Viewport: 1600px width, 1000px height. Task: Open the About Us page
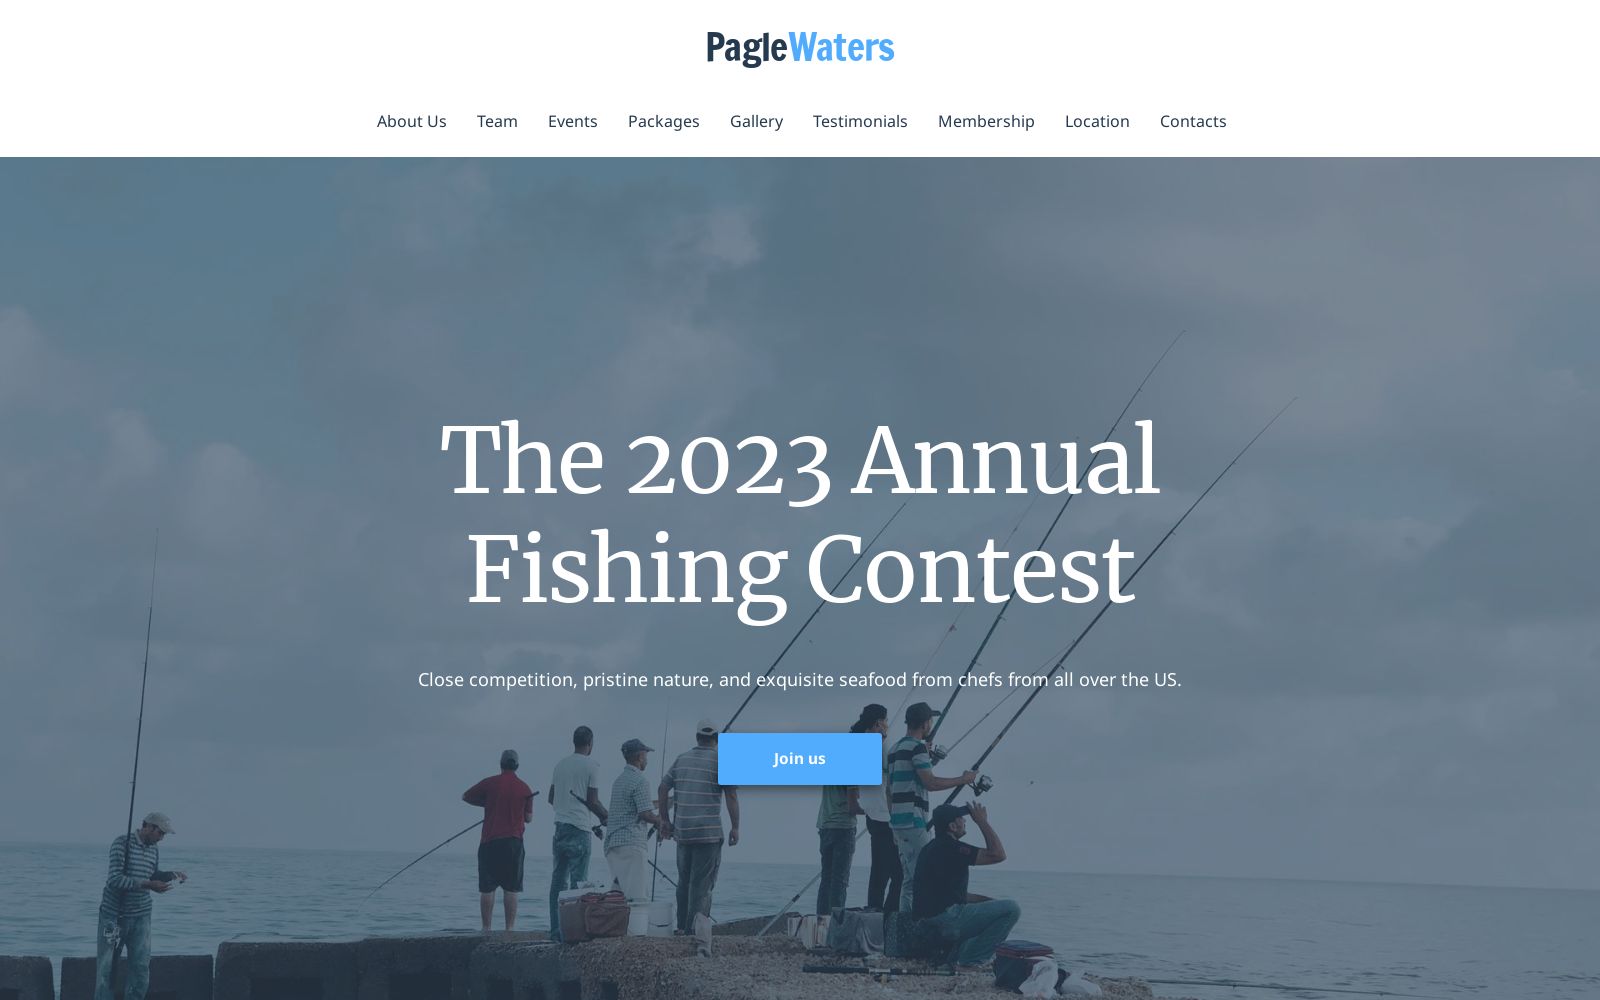[x=412, y=121]
